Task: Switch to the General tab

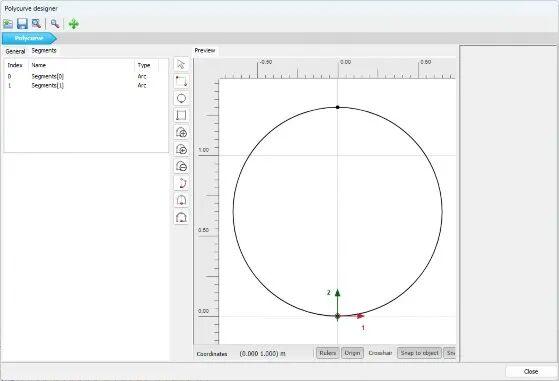Action: pos(15,51)
